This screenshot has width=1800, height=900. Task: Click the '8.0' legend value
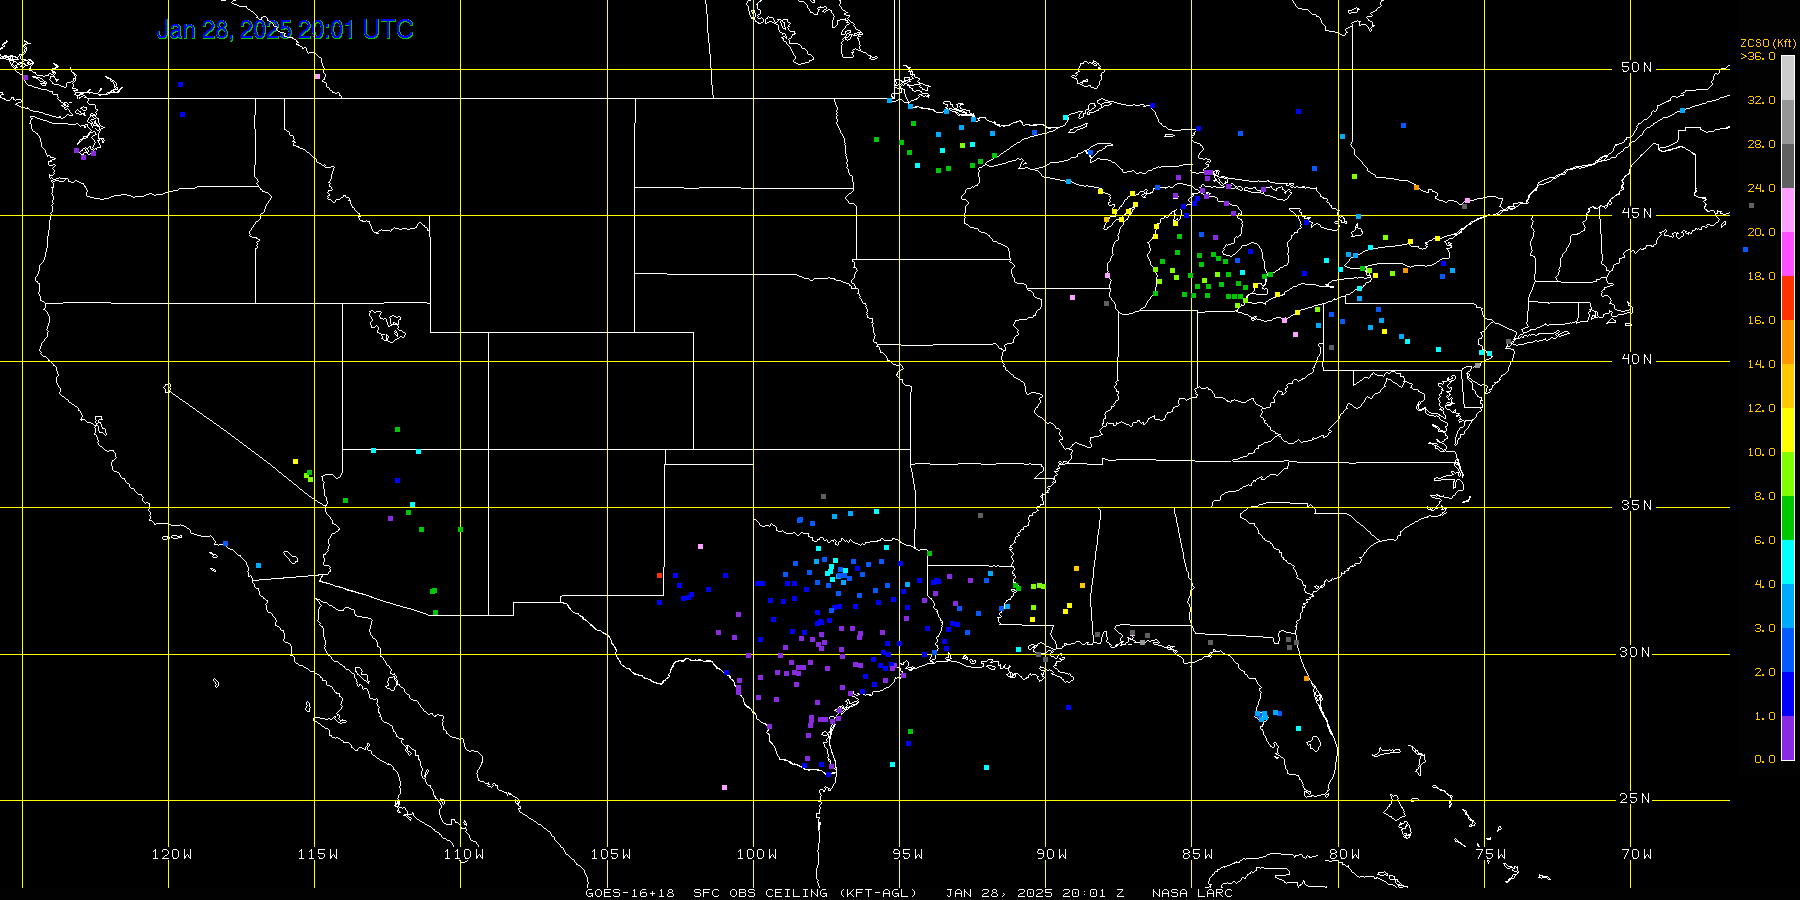click(x=1765, y=496)
